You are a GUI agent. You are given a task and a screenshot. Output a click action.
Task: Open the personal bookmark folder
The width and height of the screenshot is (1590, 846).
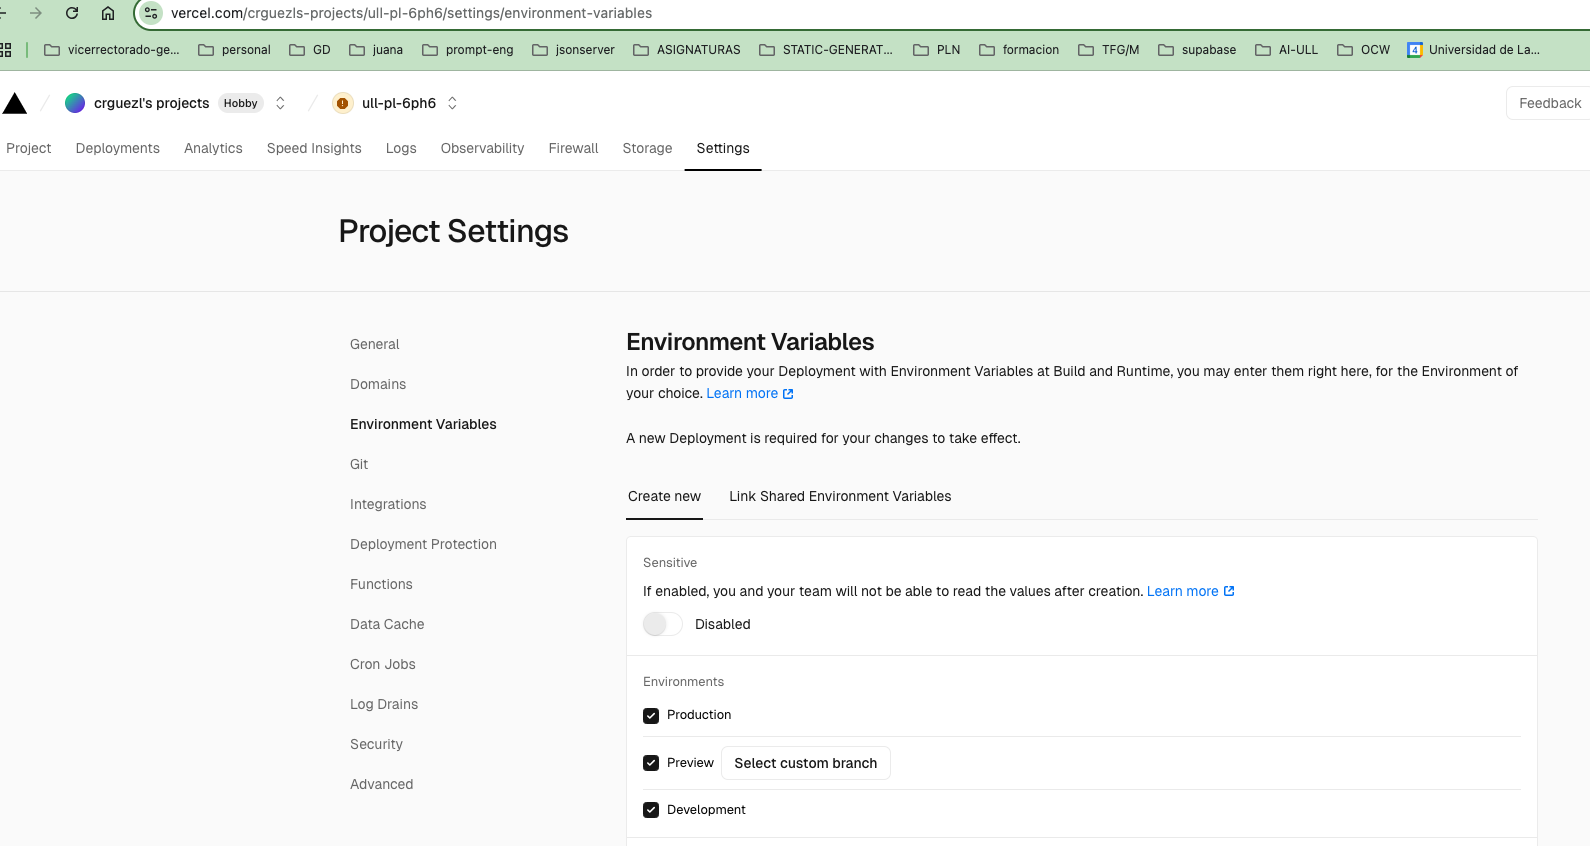tap(235, 50)
